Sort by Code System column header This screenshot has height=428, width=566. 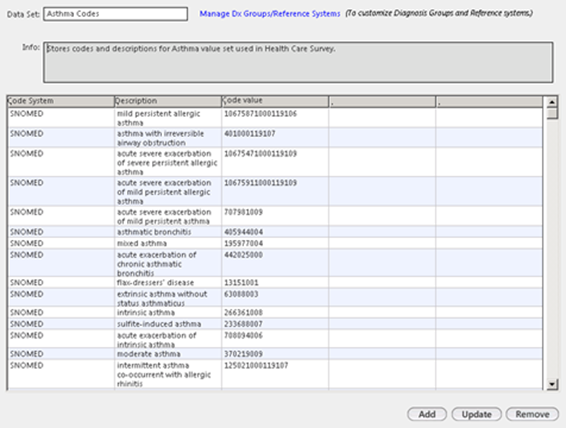(x=61, y=101)
